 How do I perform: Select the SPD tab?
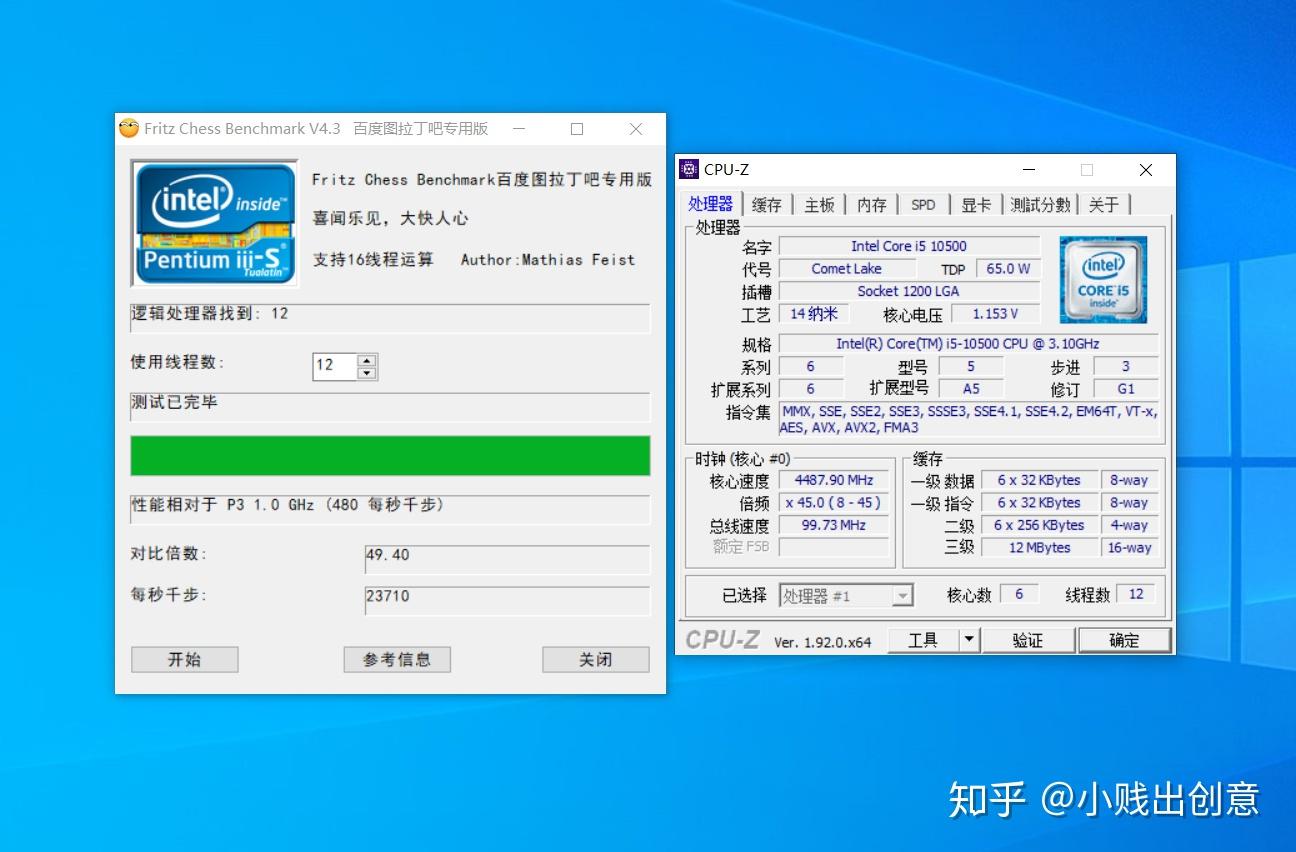[x=924, y=205]
